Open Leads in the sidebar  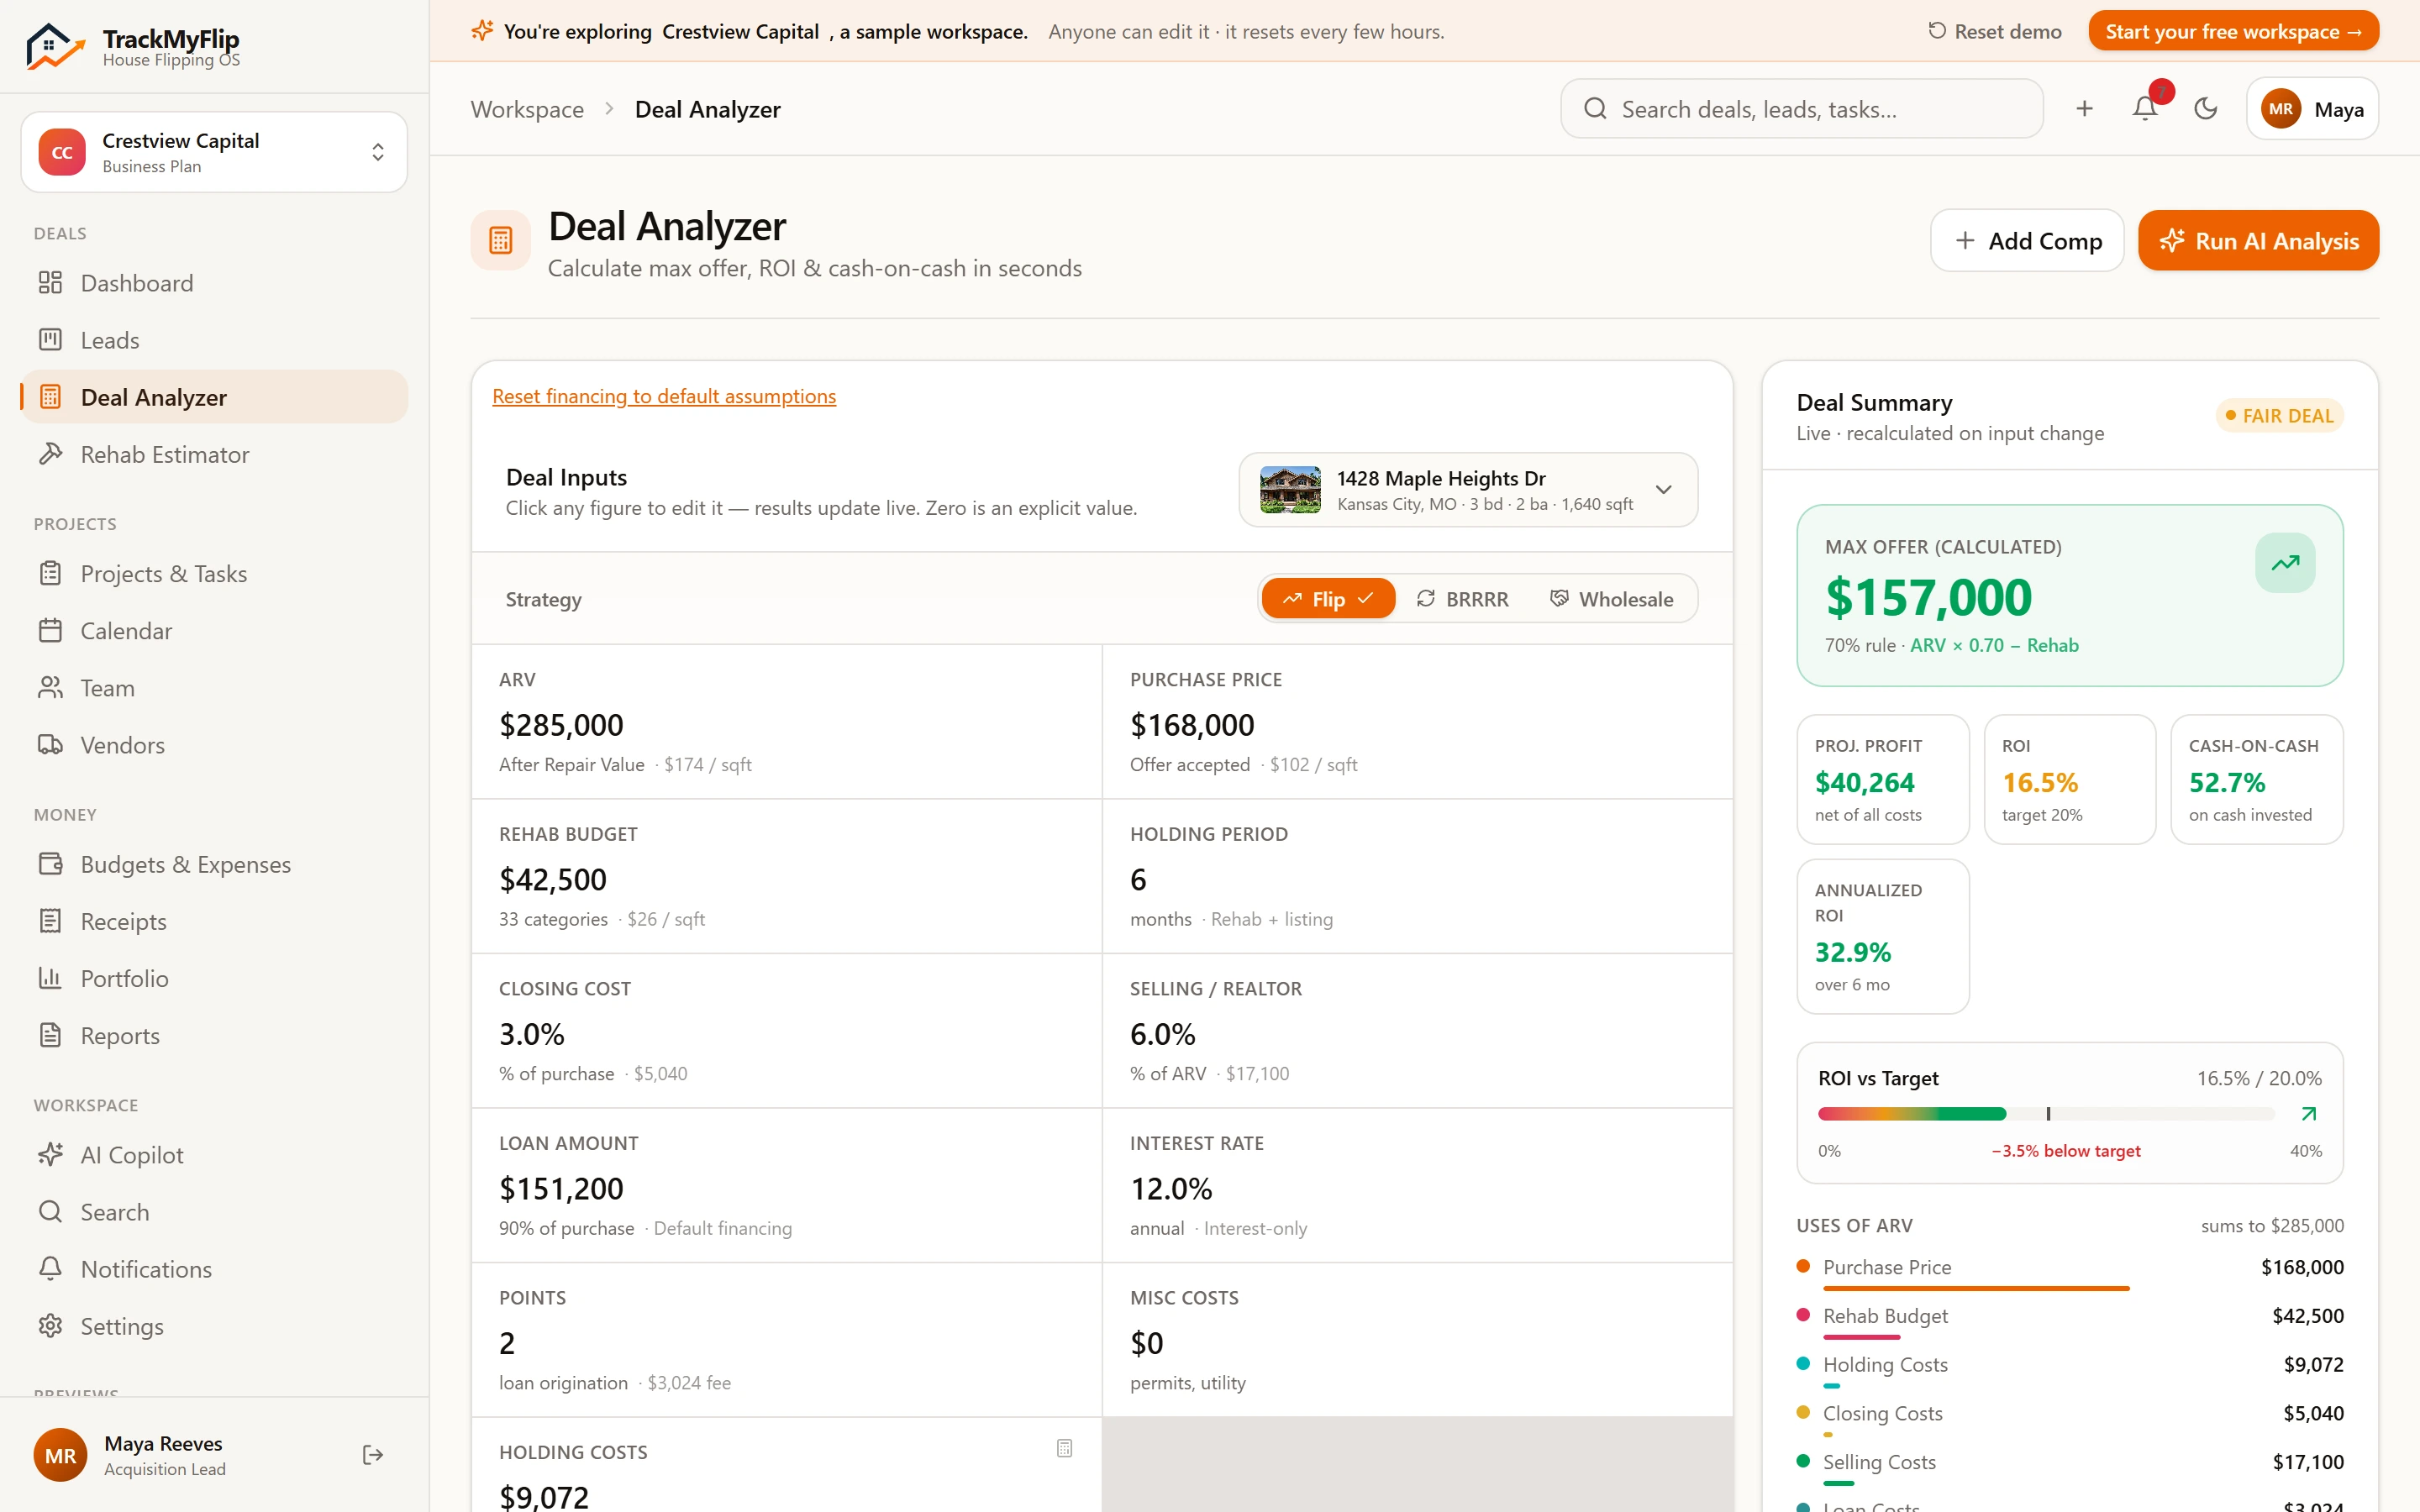click(214, 340)
